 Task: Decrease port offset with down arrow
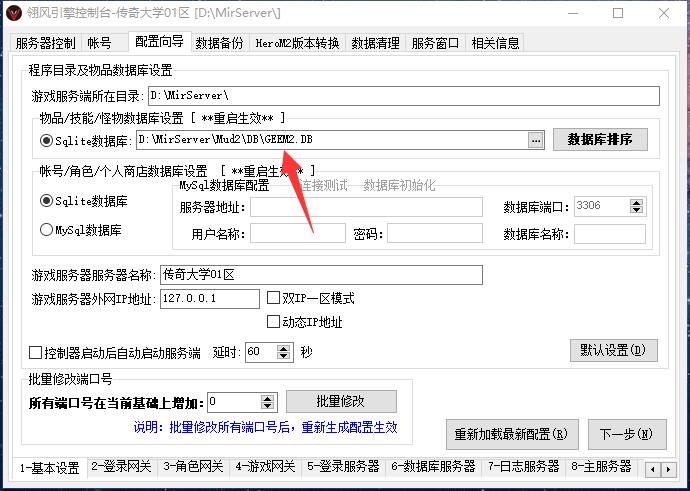[267, 406]
